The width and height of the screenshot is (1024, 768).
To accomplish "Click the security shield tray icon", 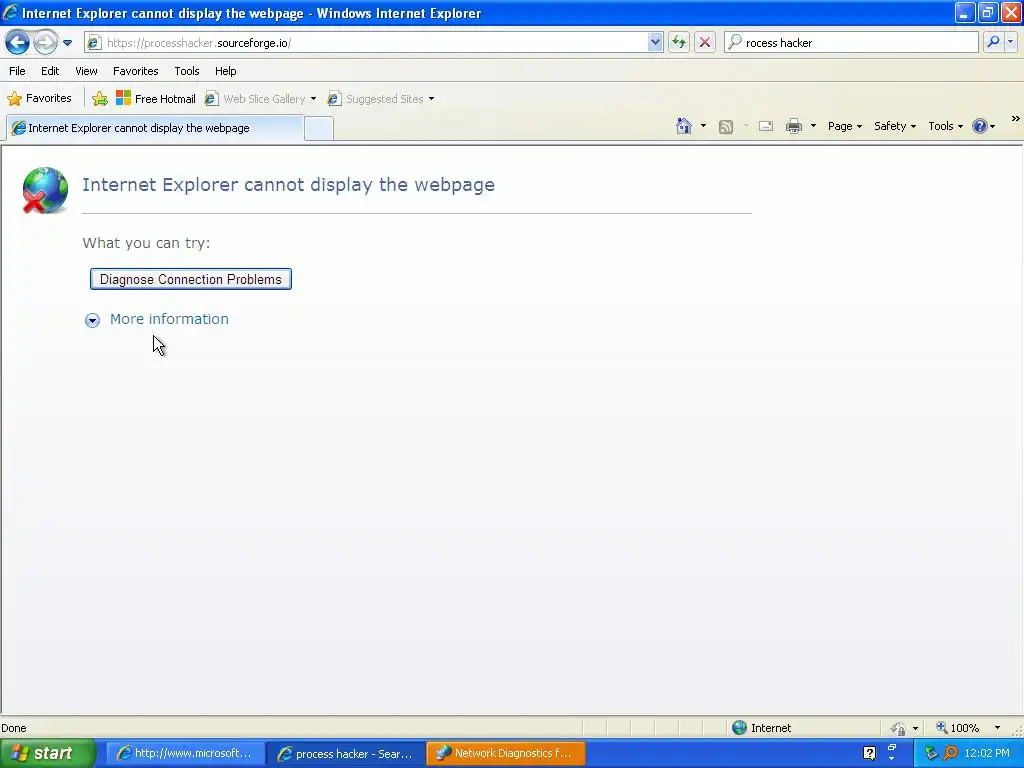I will [x=931, y=754].
